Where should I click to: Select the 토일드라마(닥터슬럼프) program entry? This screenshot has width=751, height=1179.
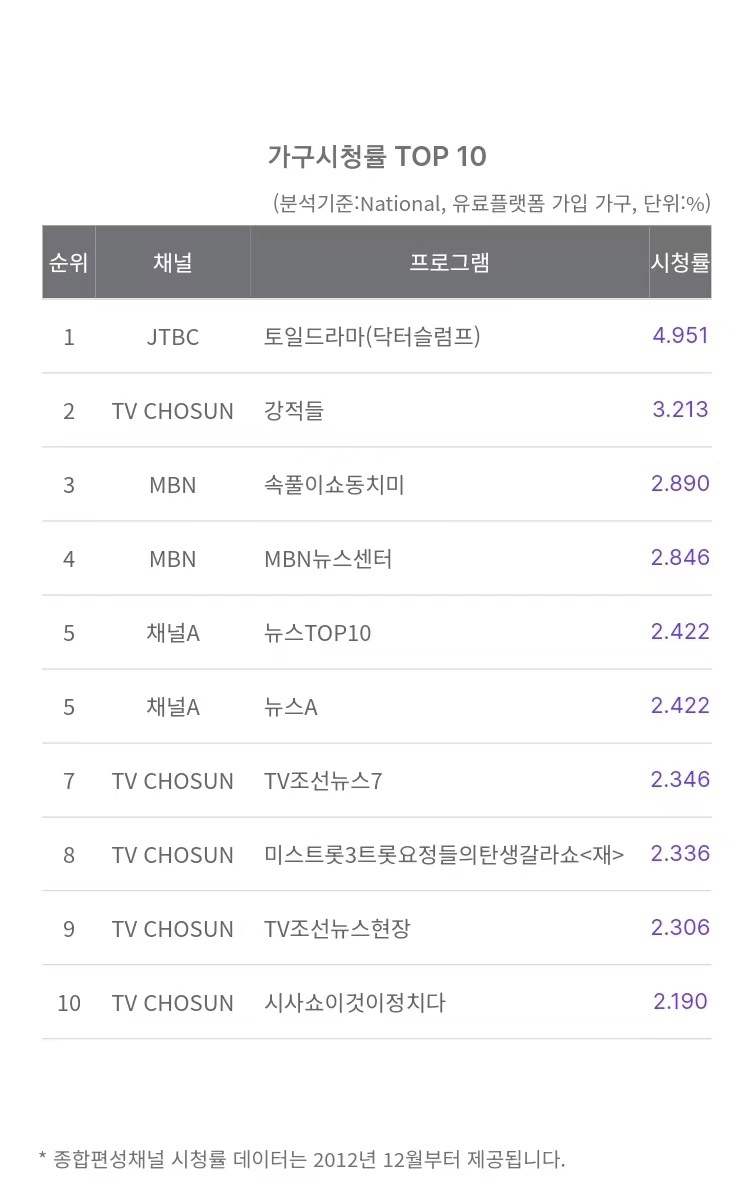point(372,336)
